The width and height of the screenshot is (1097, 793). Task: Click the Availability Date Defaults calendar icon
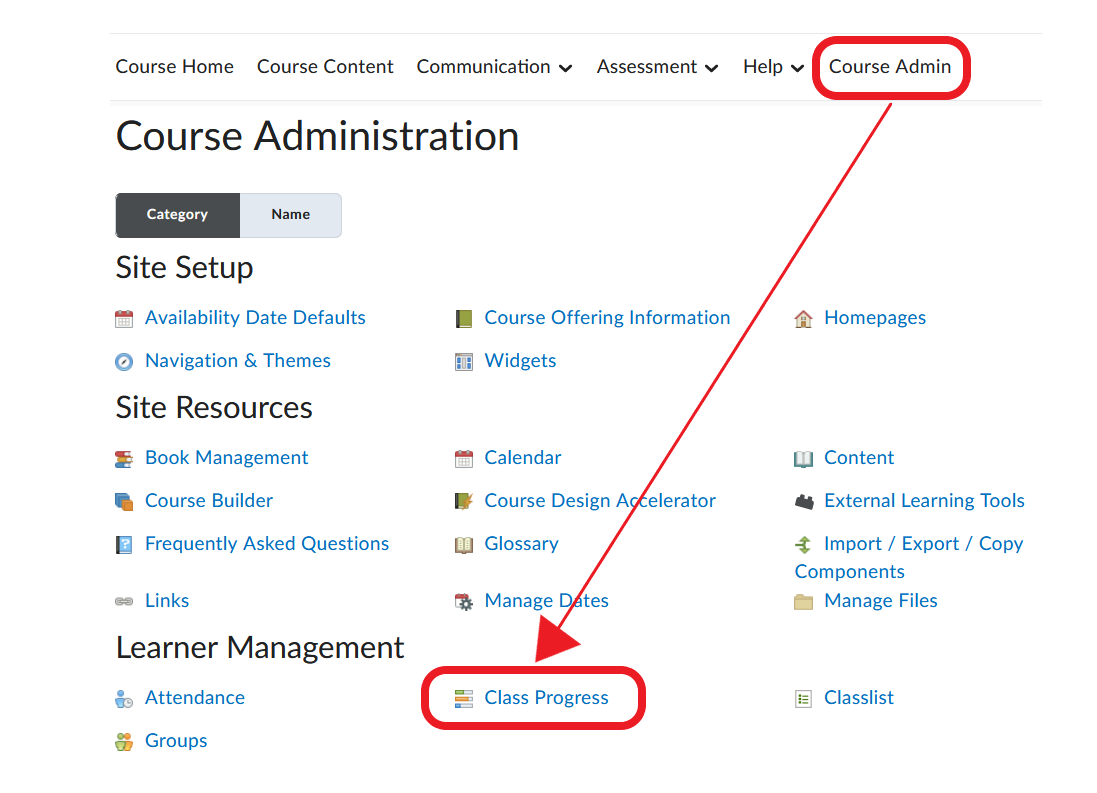(x=124, y=317)
